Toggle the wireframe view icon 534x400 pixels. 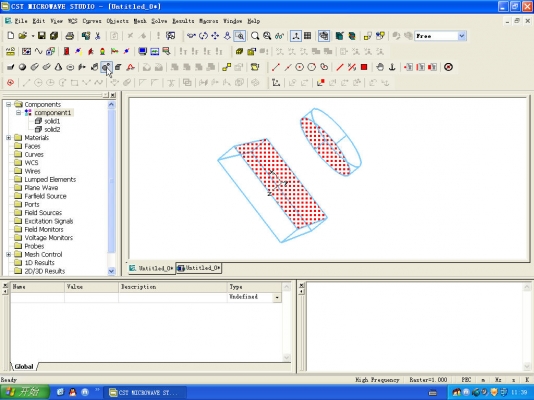(x=324, y=36)
